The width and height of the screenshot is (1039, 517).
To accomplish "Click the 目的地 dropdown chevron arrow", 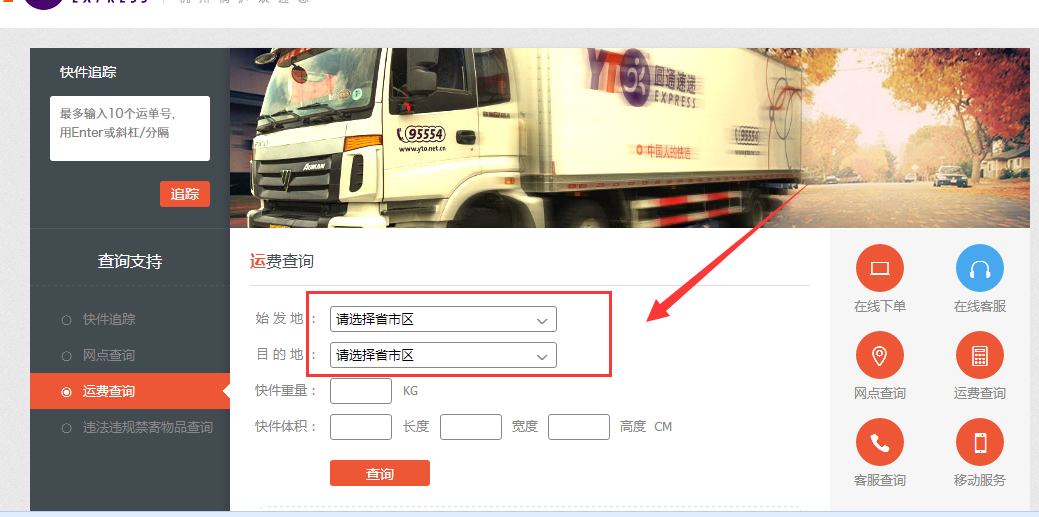I will point(542,357).
